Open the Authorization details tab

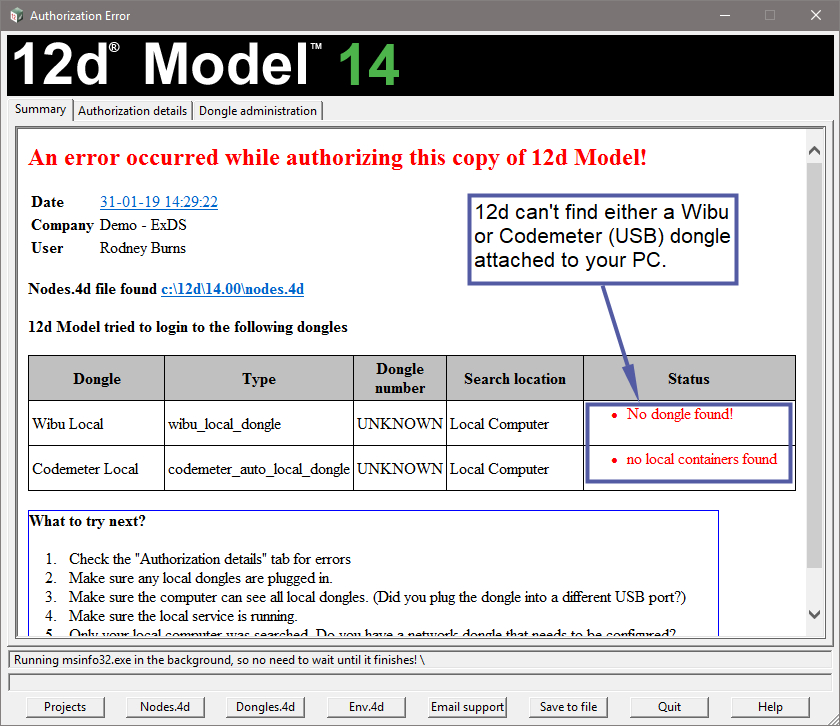132,111
